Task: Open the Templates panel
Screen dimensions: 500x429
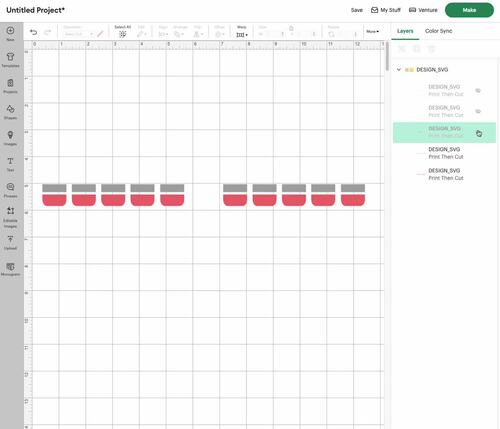Action: (10, 60)
